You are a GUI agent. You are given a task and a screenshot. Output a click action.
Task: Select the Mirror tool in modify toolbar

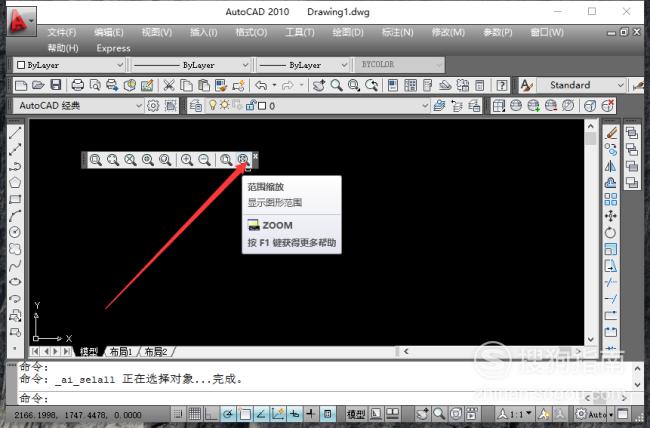click(611, 166)
